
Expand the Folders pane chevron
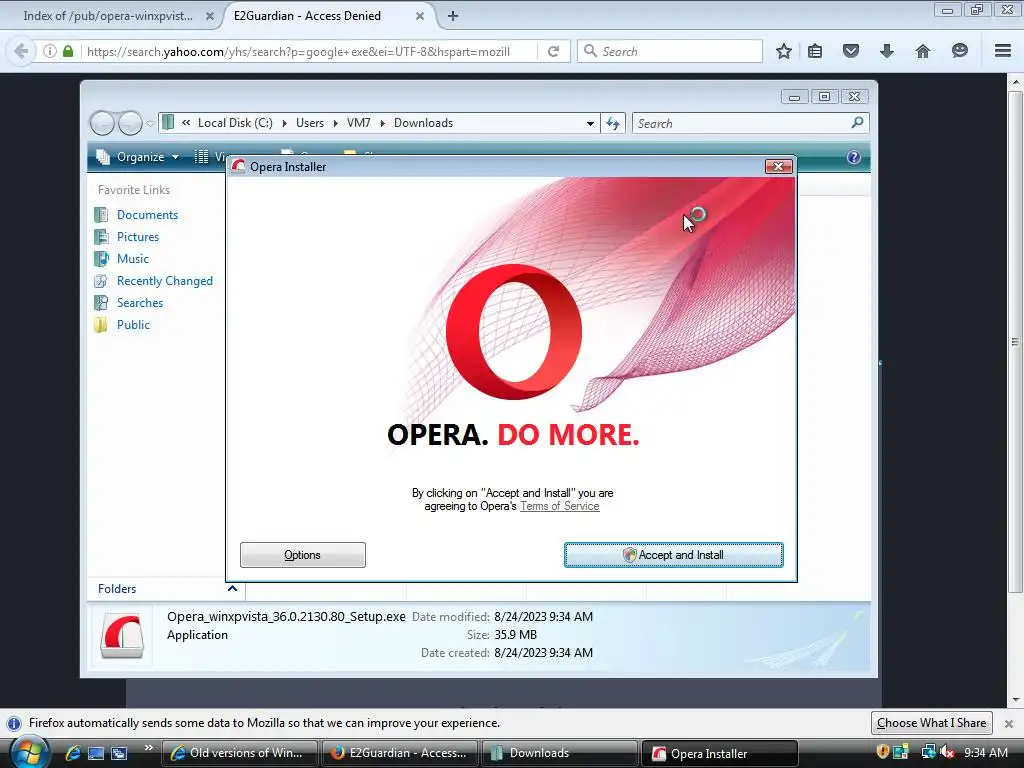coord(232,588)
